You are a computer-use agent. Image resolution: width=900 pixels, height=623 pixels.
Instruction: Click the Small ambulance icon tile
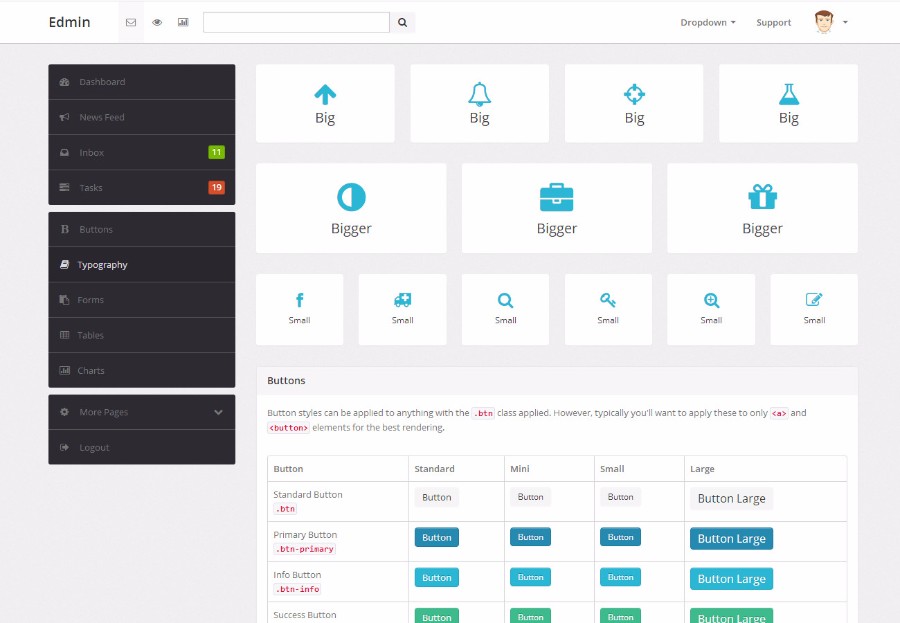(402, 309)
